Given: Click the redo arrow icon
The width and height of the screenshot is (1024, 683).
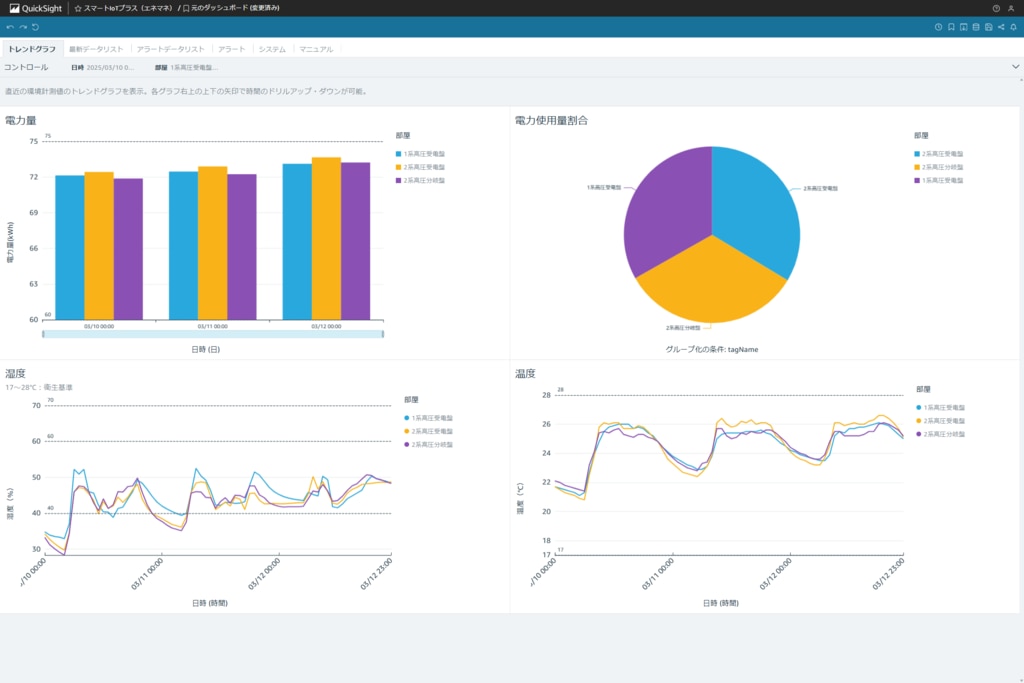Looking at the screenshot, I should click(x=23, y=27).
